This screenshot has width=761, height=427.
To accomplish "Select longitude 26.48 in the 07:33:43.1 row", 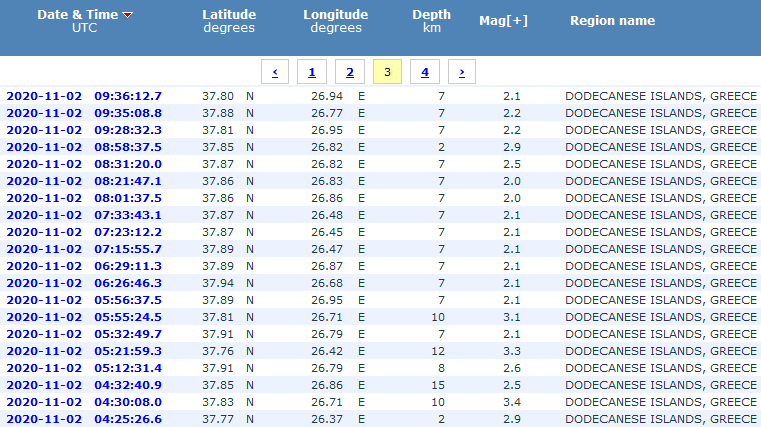I will click(327, 215).
